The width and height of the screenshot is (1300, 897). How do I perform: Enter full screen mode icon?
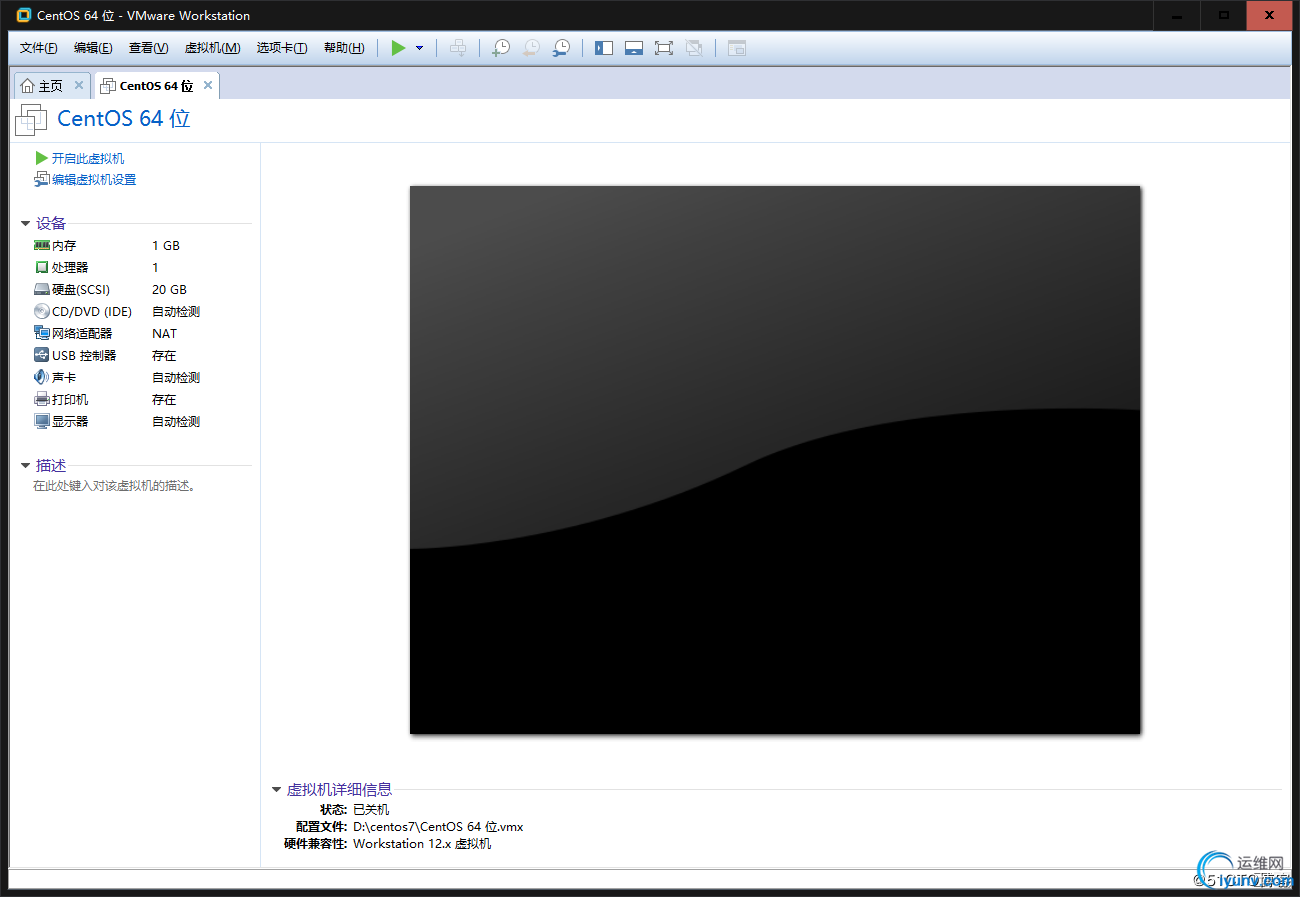tap(664, 48)
